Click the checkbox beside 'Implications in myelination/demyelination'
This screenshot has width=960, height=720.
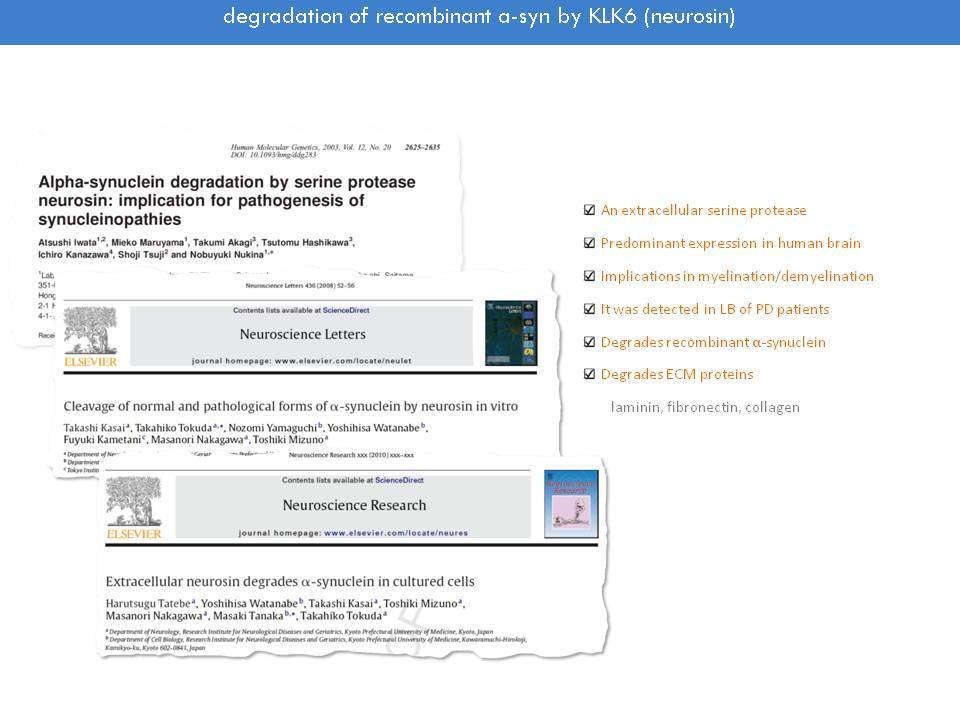pos(589,276)
